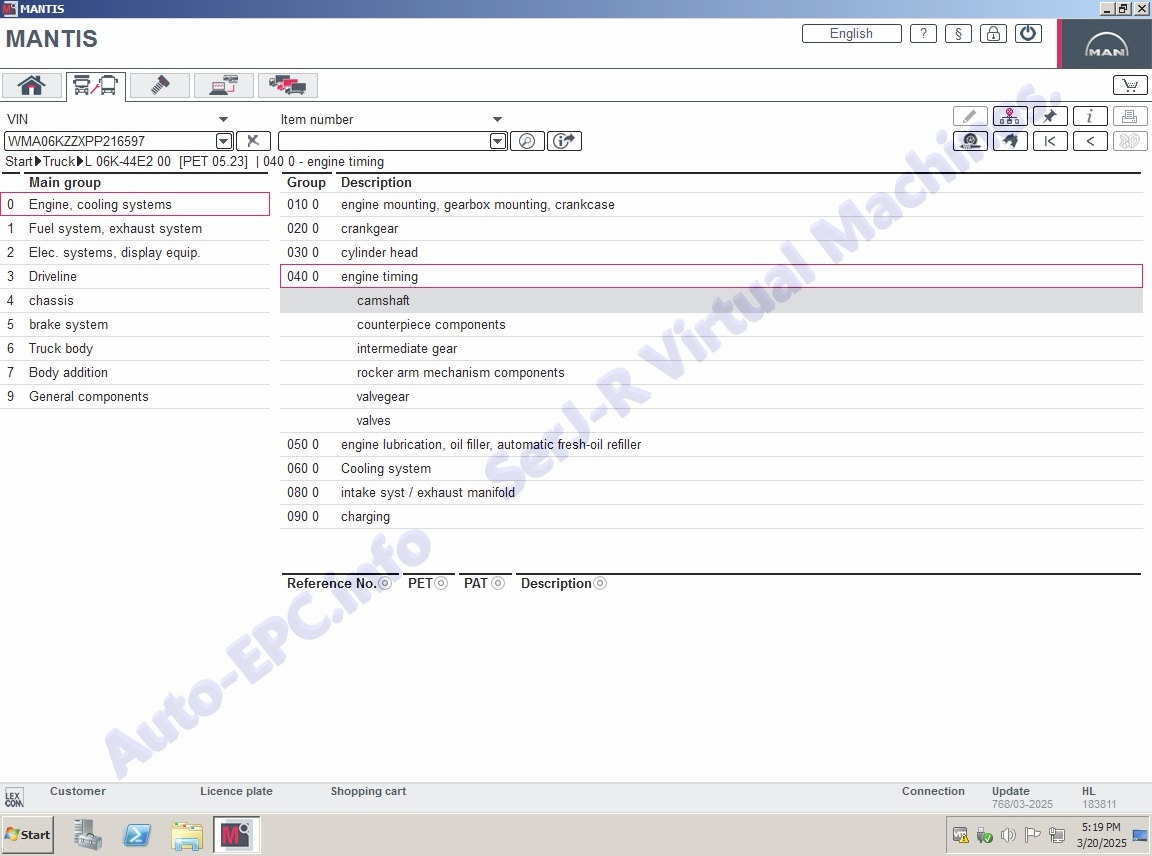The width and height of the screenshot is (1152, 856).
Task: Click the English language button
Action: point(852,34)
